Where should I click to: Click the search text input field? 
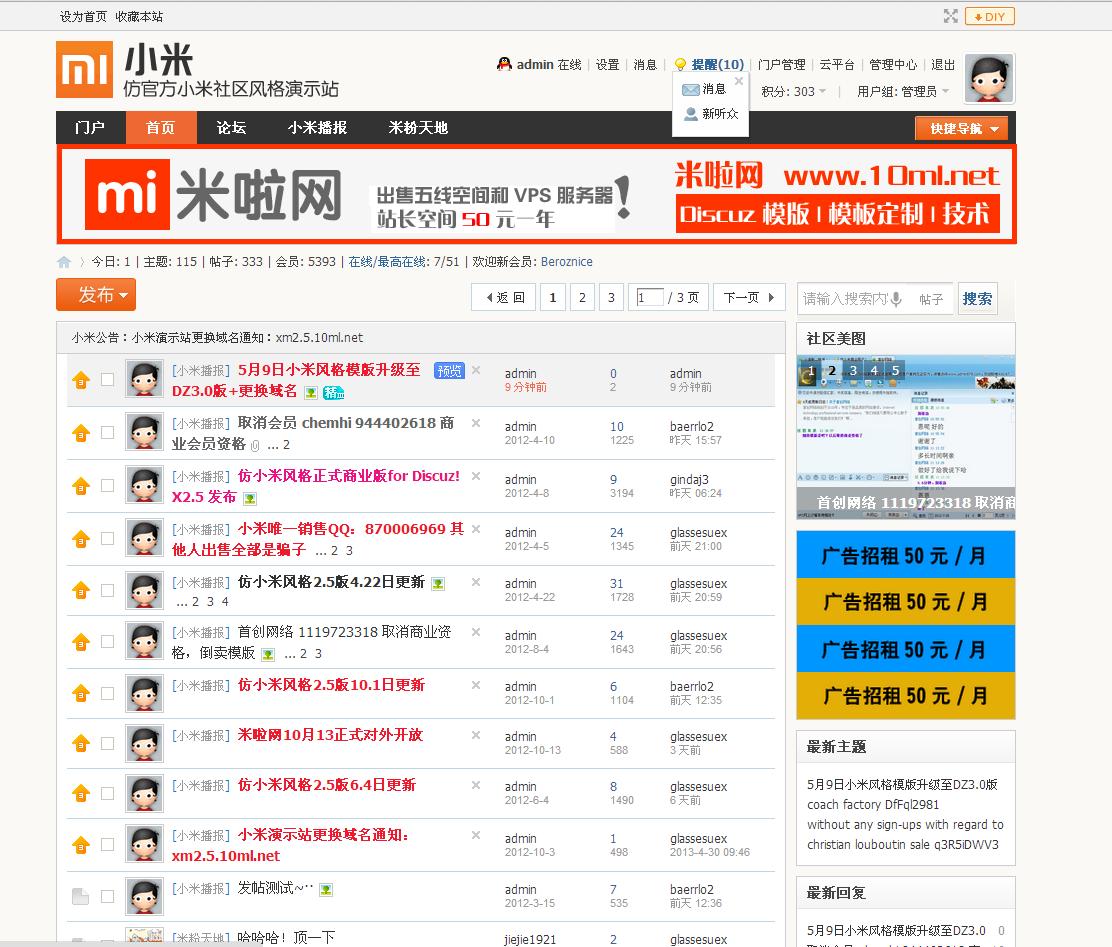[844, 299]
